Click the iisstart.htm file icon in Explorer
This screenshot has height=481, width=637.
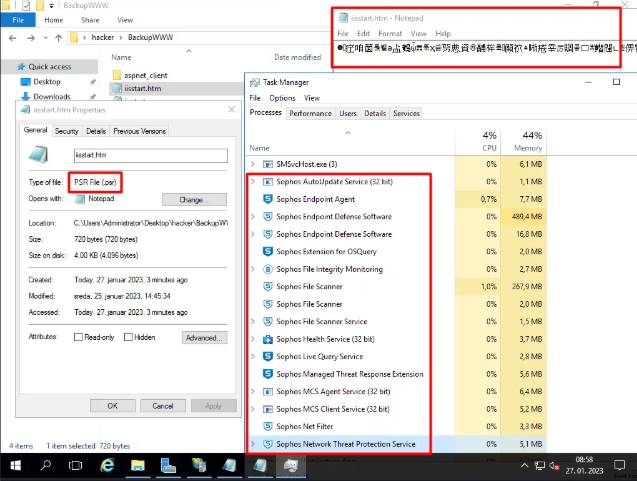pos(117,88)
